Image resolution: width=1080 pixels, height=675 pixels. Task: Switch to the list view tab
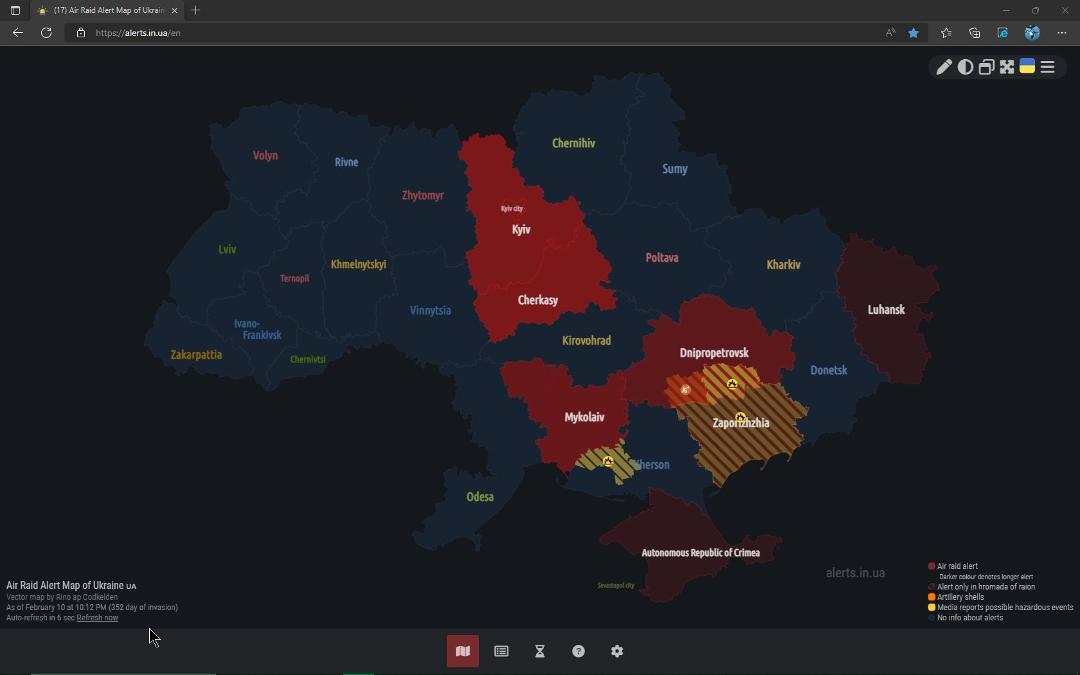(501, 651)
